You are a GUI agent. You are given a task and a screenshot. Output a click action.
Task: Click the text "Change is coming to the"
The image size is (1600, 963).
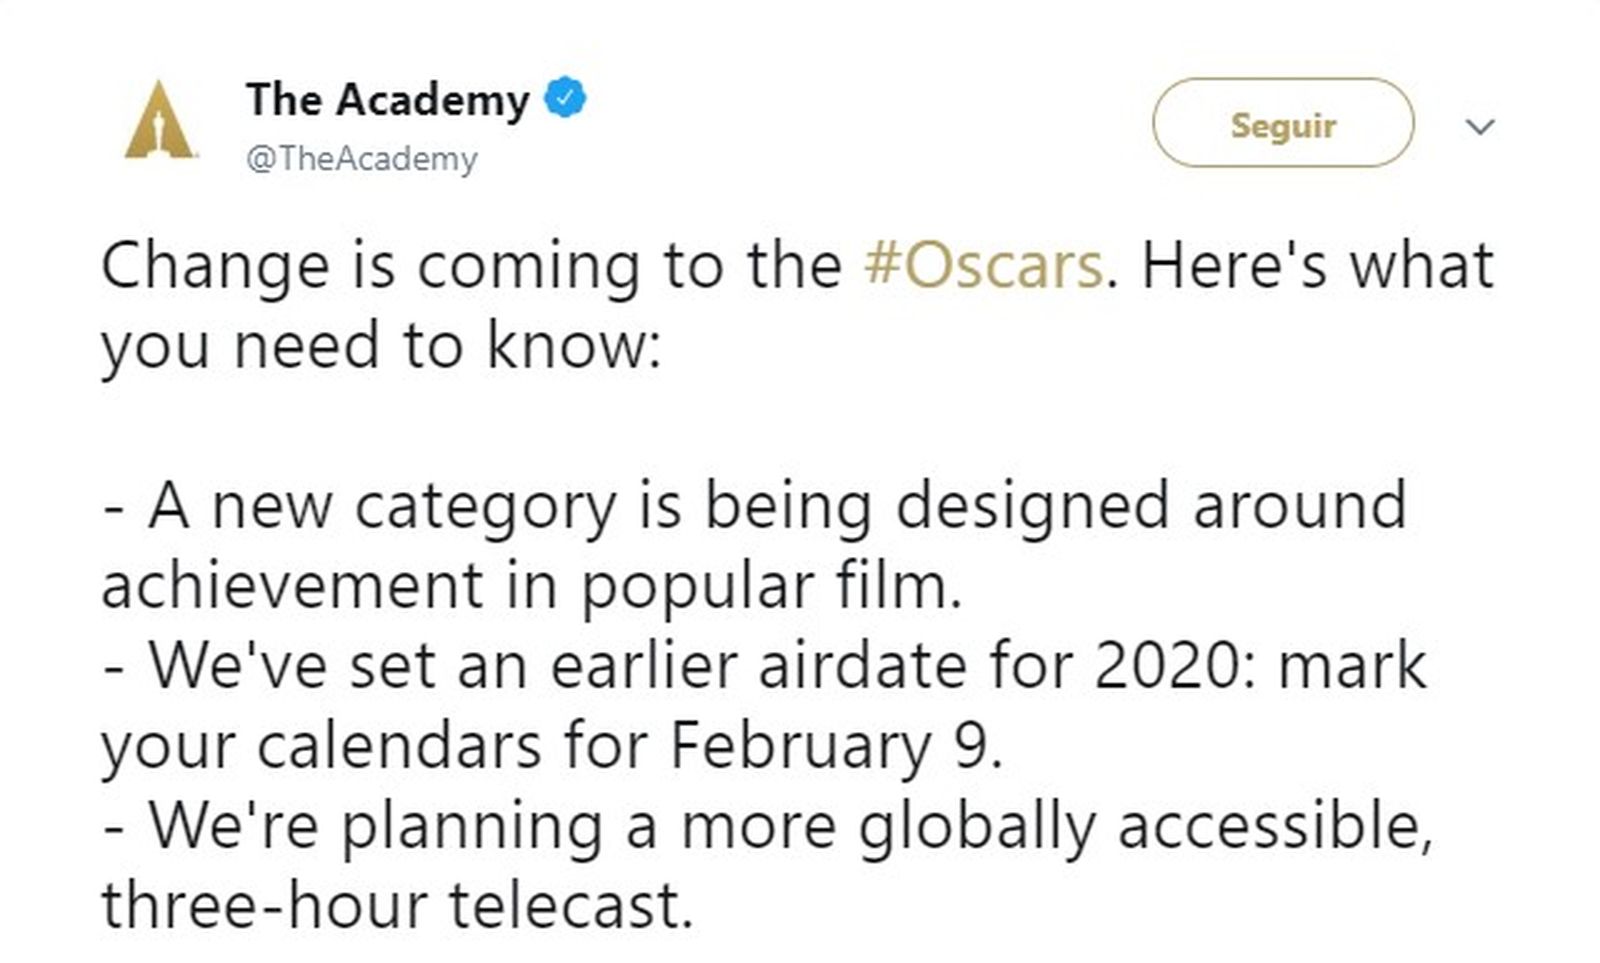(x=471, y=266)
